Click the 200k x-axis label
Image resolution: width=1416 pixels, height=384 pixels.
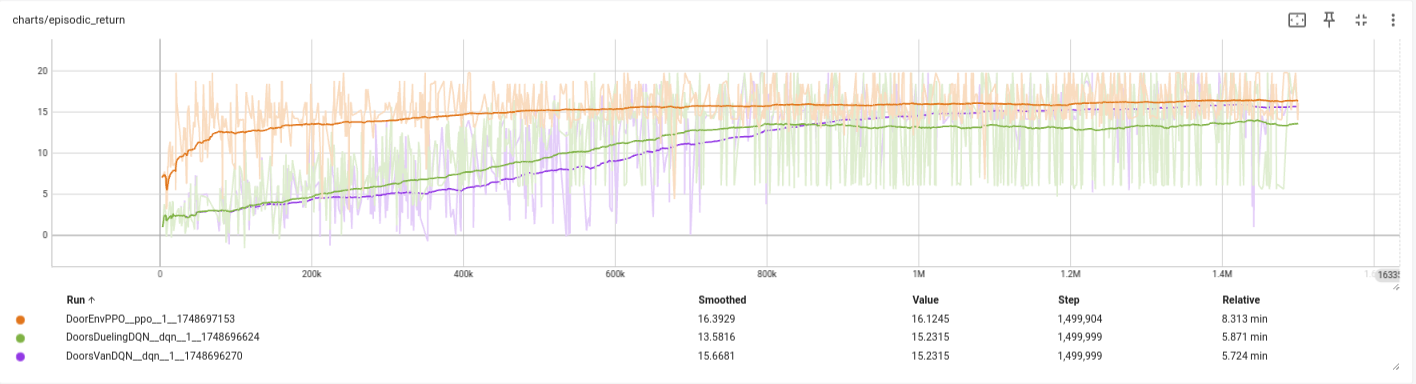(x=311, y=273)
